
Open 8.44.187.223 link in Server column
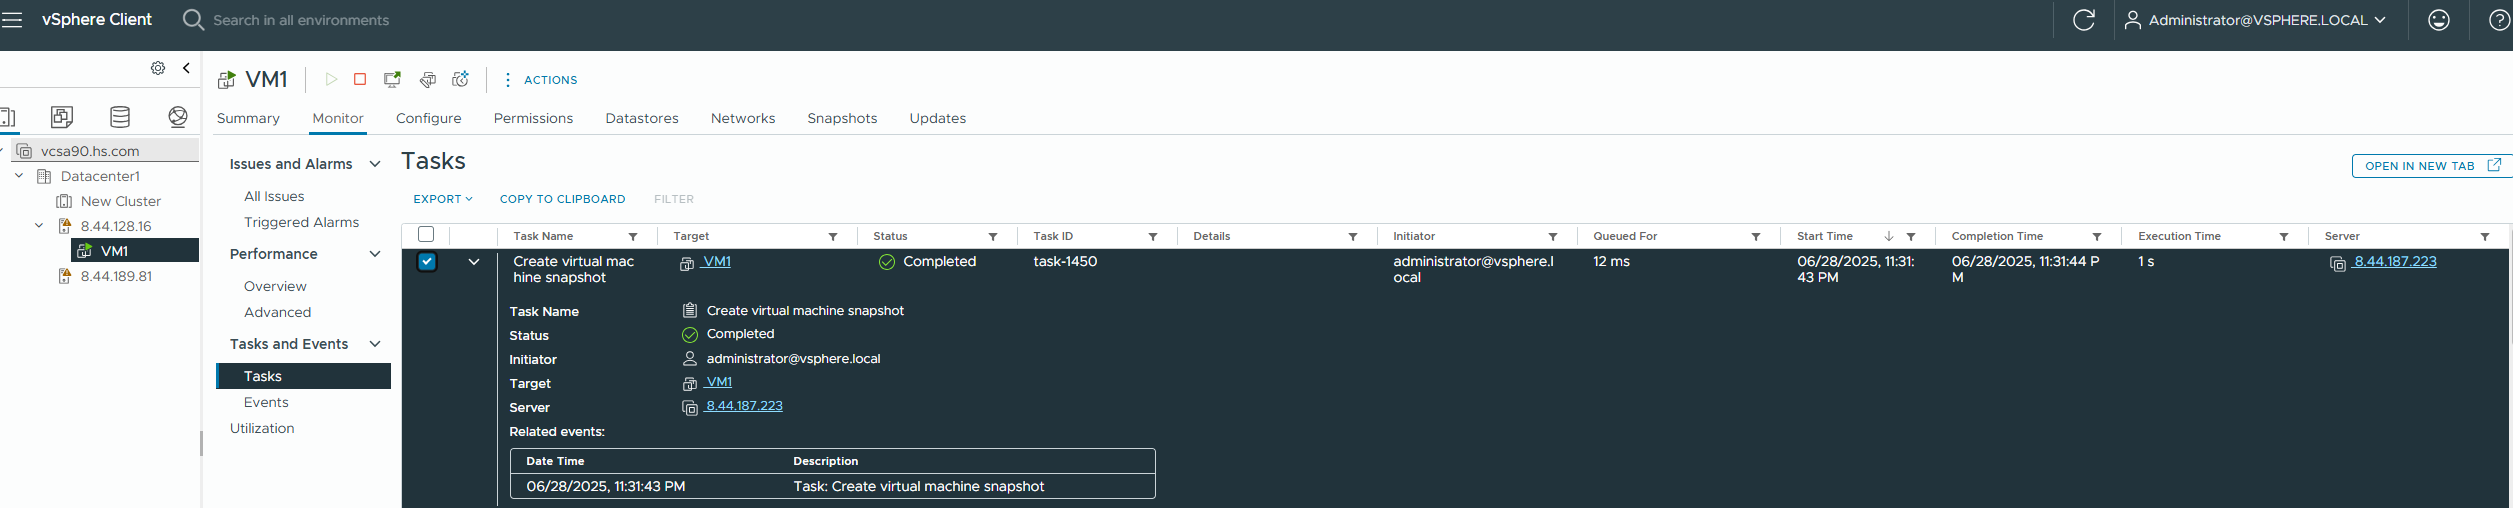2395,262
